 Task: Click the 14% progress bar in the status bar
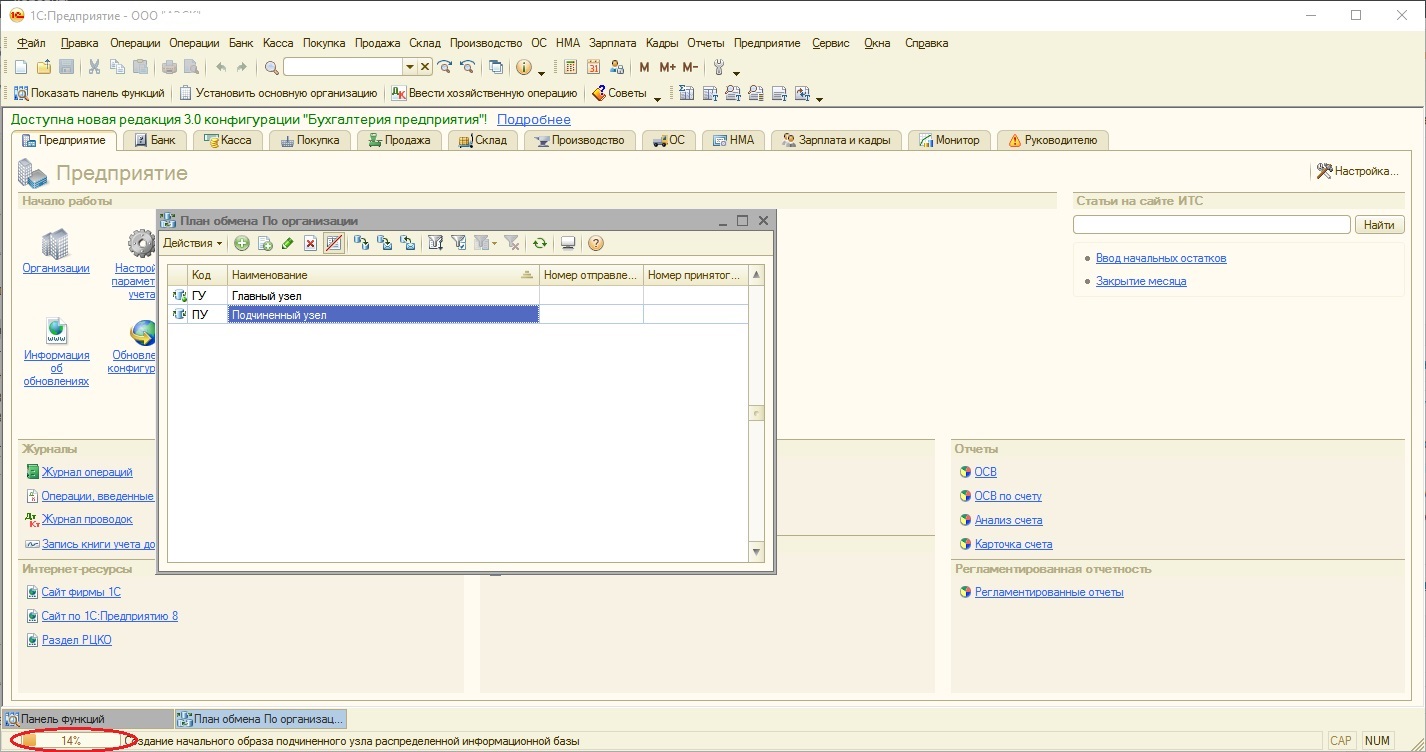pos(70,741)
